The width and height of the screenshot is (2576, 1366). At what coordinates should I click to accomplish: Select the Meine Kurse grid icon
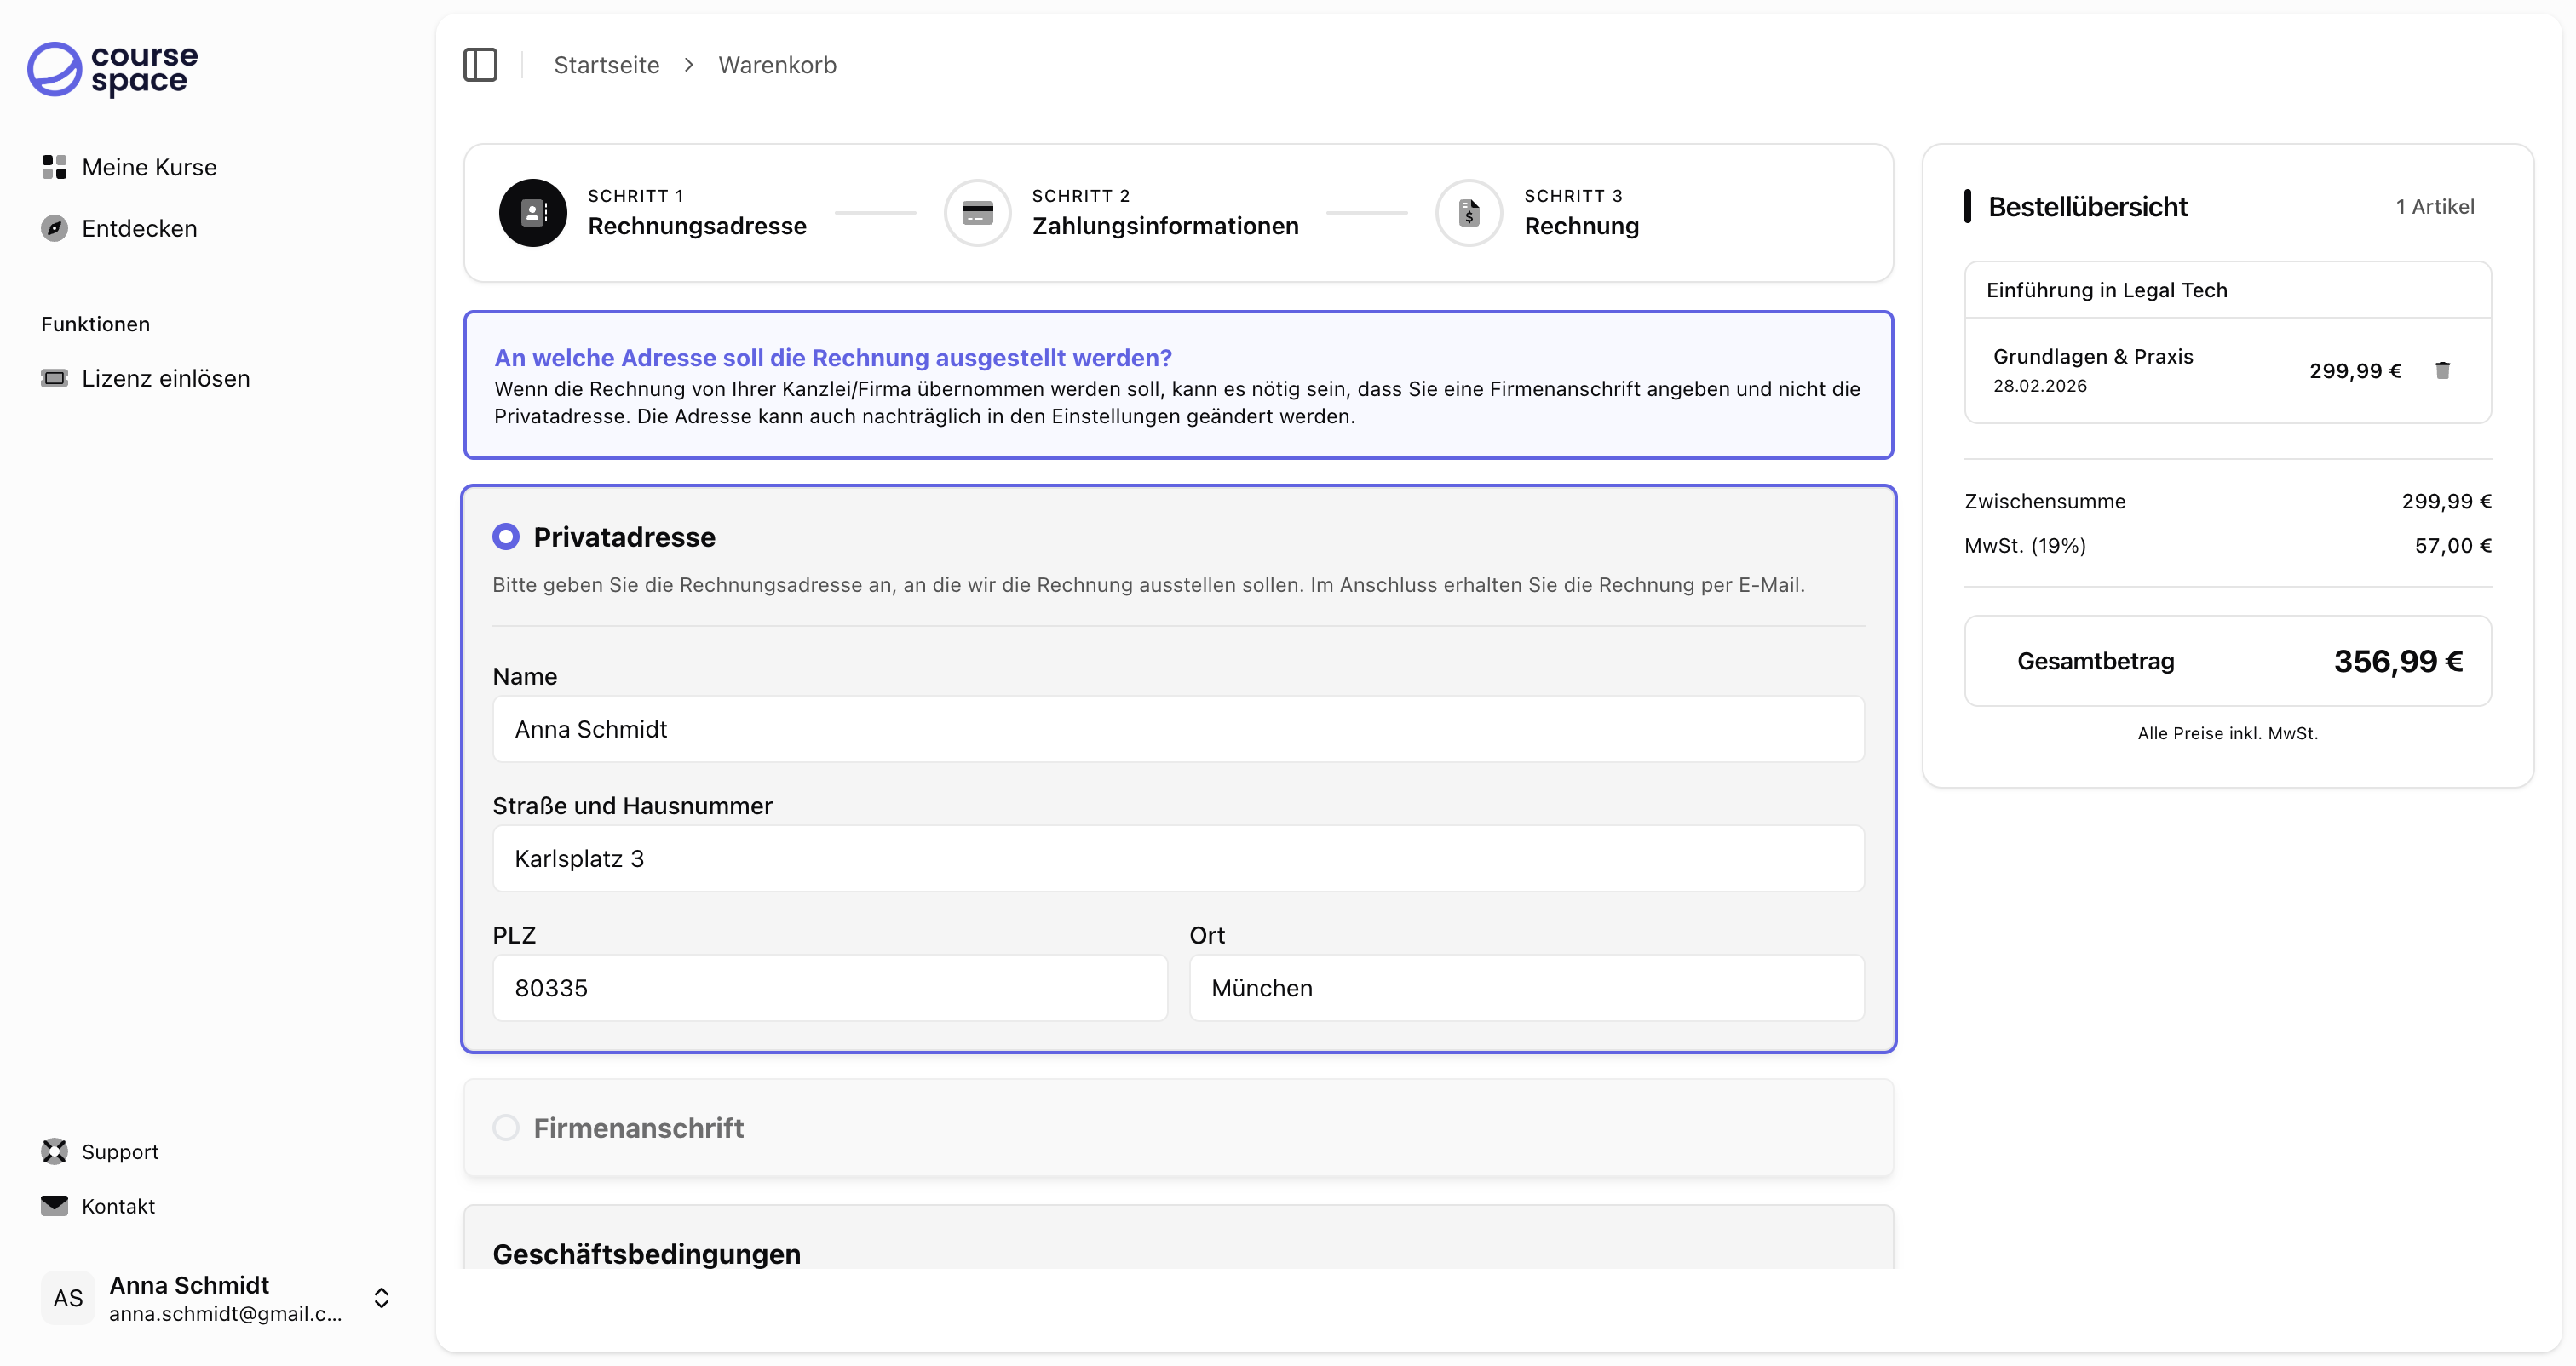[x=54, y=167]
